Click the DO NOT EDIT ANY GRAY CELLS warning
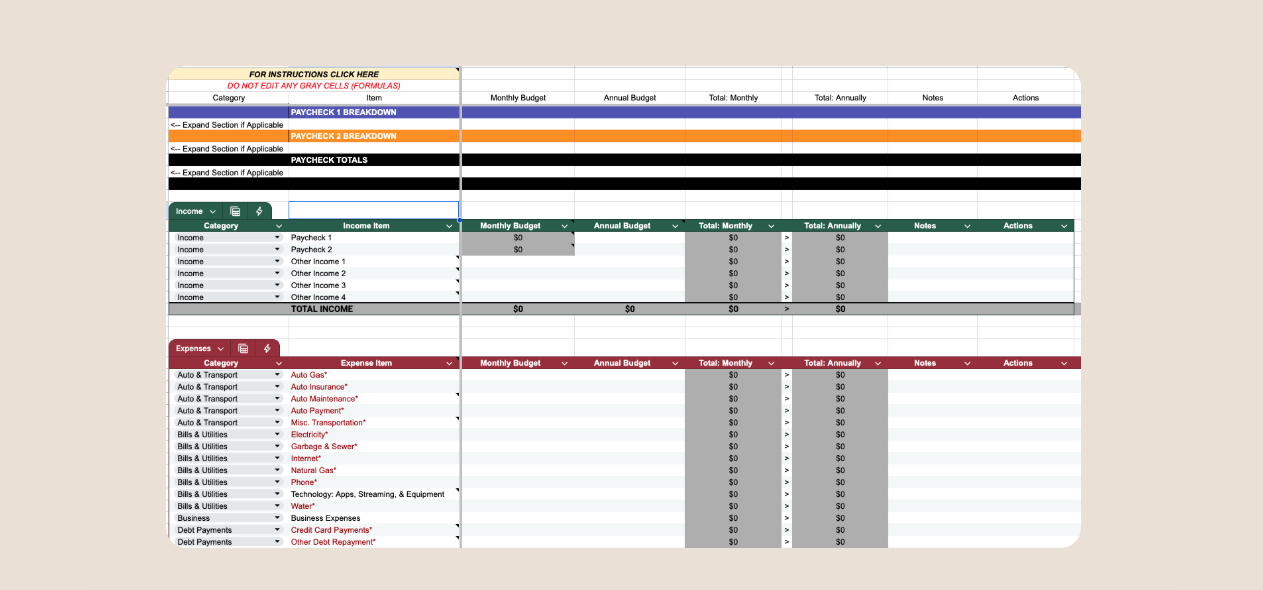Viewport: 1263px width, 590px height. click(x=314, y=86)
